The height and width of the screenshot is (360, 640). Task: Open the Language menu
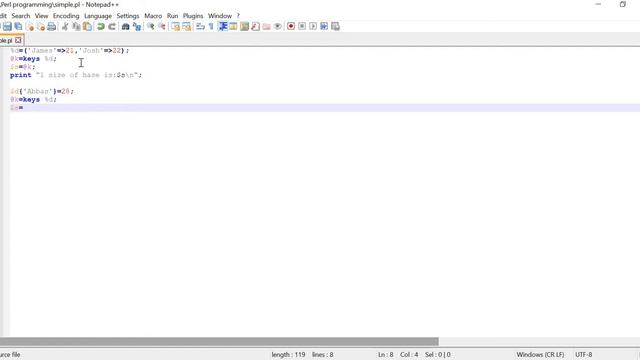point(98,16)
